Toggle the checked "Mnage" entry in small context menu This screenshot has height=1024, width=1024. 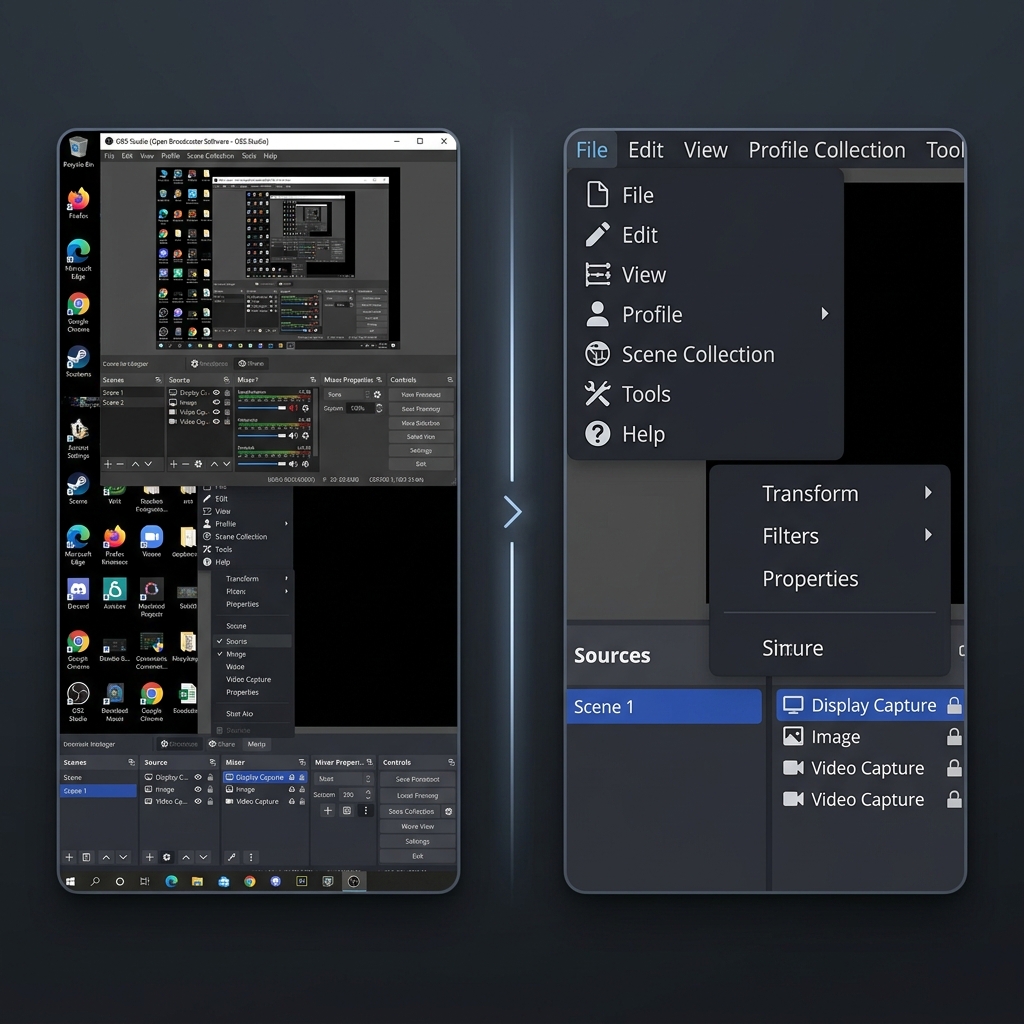click(253, 654)
